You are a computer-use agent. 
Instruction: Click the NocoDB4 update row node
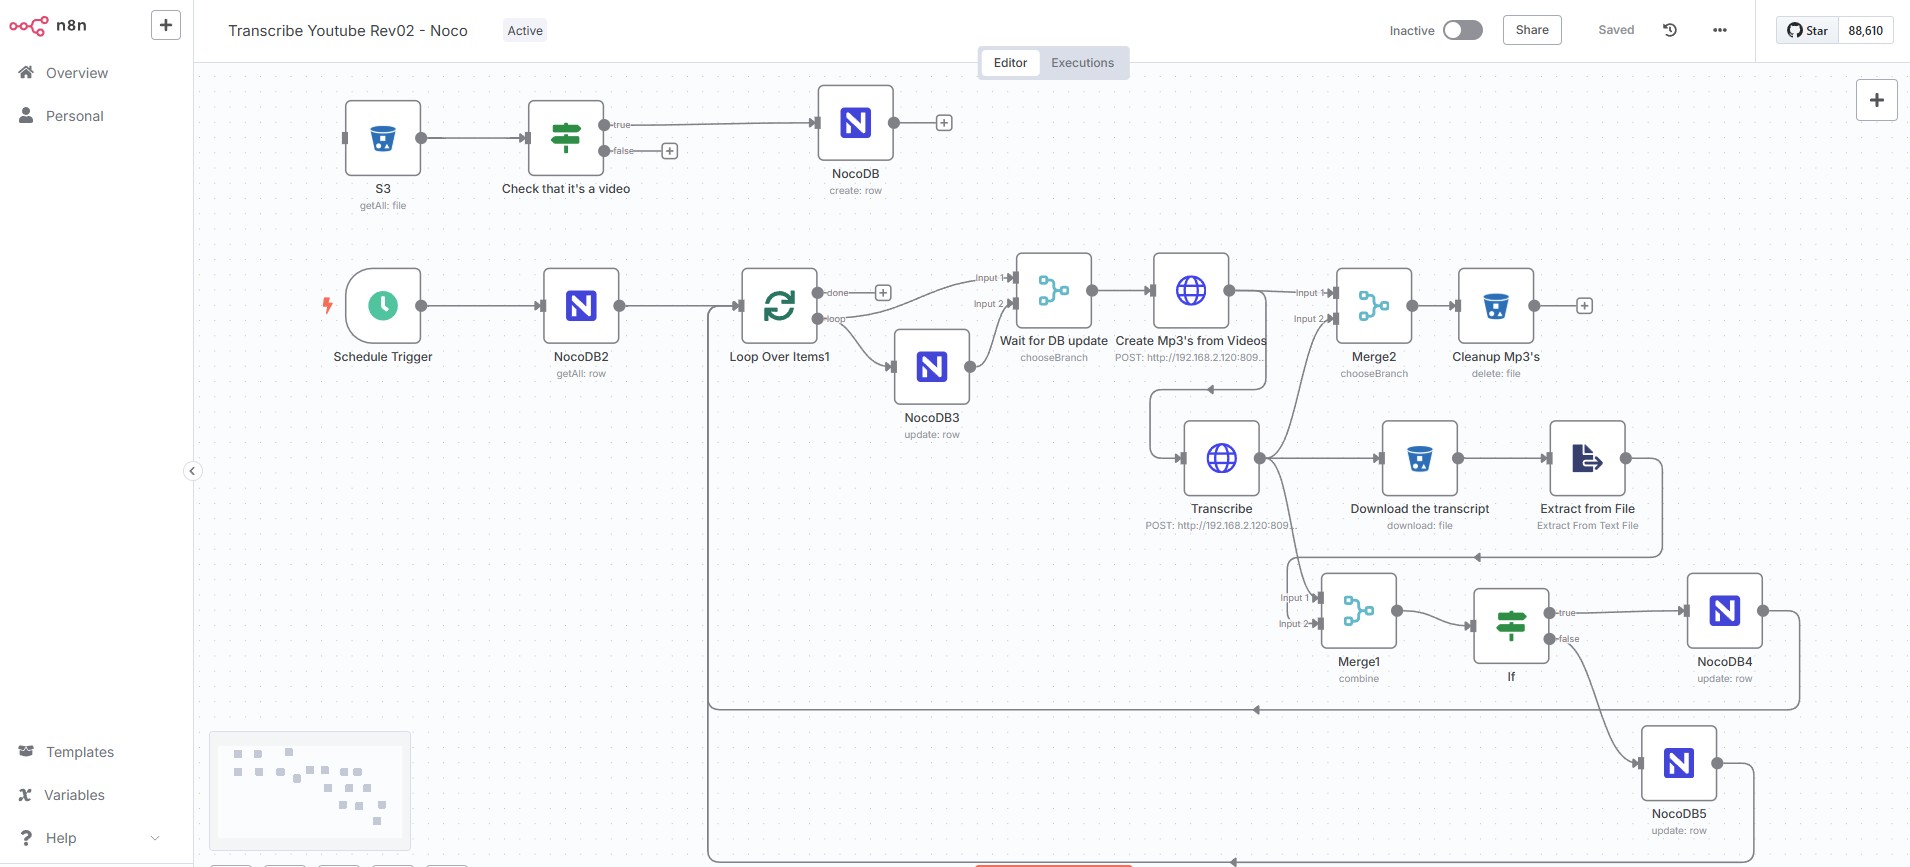click(x=1724, y=611)
